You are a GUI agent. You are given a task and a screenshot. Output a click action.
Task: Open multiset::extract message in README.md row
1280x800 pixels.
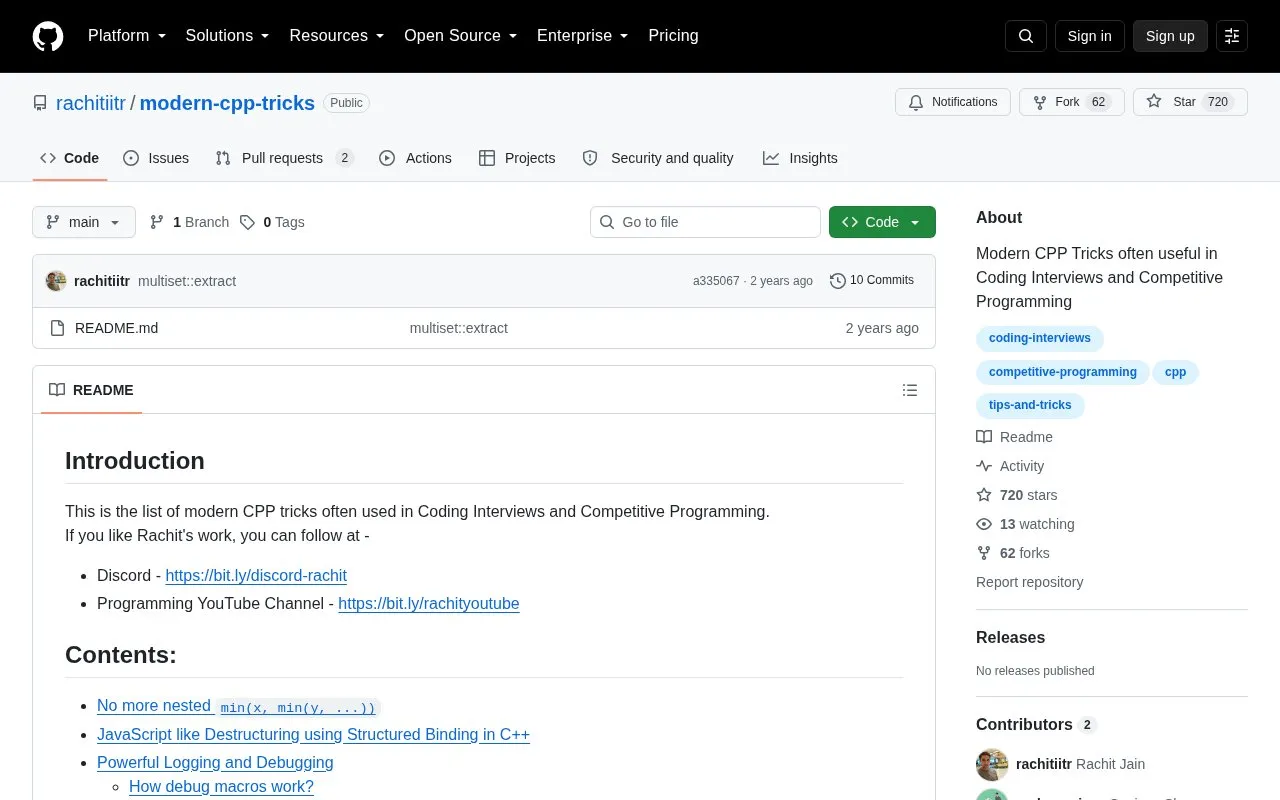coord(459,328)
